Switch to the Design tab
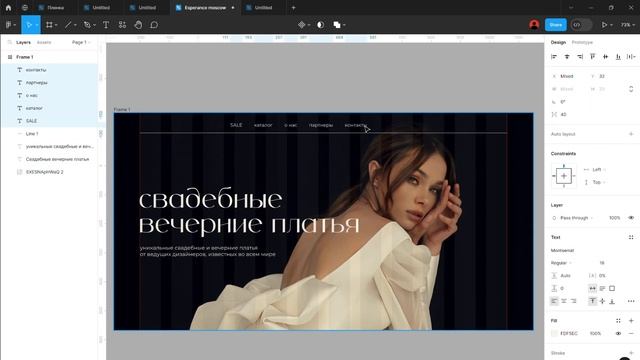 [x=558, y=42]
